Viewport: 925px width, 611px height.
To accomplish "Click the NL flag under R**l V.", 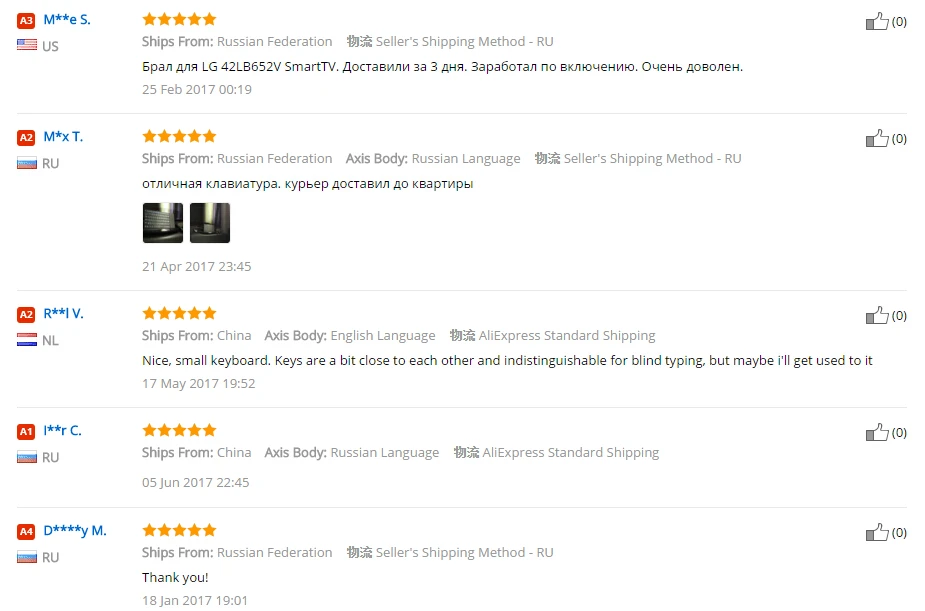I will 27,340.
